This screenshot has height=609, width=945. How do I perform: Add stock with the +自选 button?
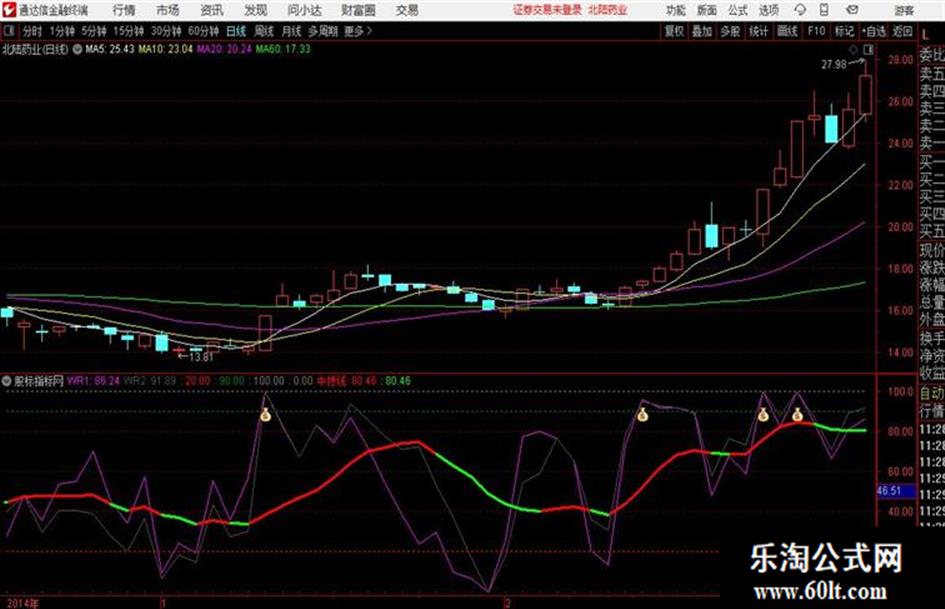[874, 31]
